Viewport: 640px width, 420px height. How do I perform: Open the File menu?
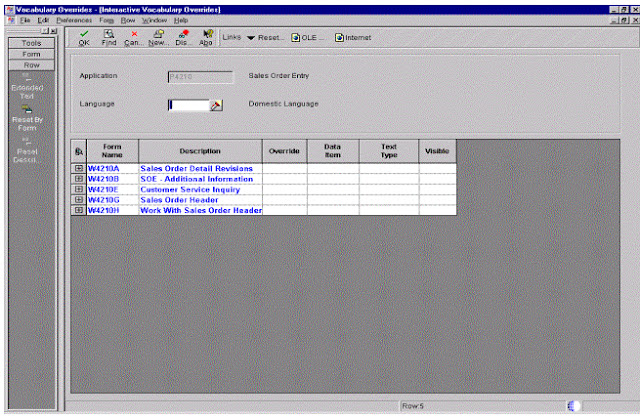[25, 20]
